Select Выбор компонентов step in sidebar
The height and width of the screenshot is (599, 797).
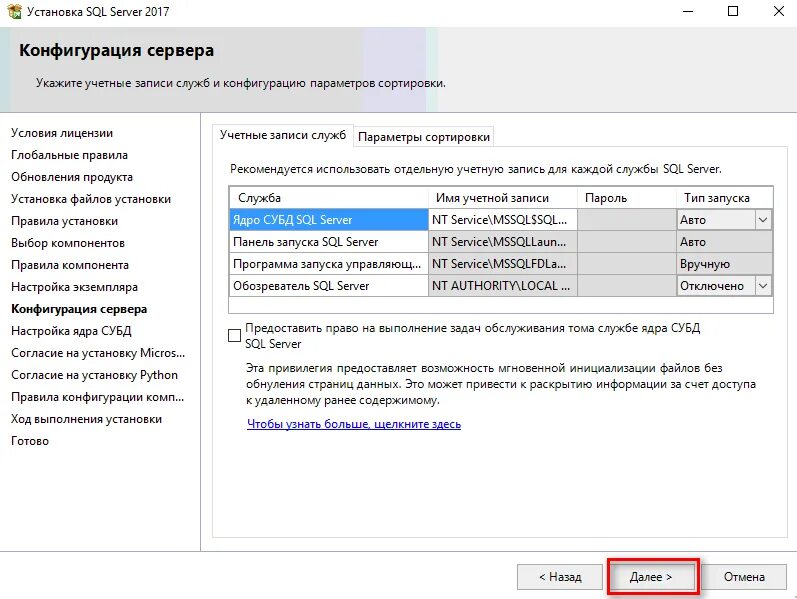click(68, 243)
